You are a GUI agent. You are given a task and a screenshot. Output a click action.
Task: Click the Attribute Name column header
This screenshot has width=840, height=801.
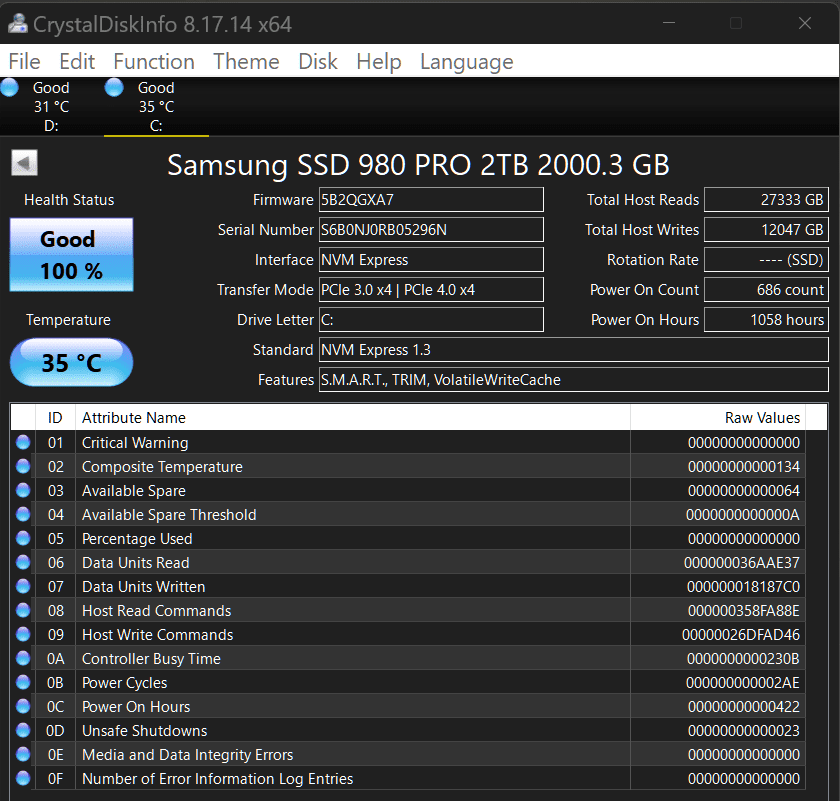click(353, 417)
